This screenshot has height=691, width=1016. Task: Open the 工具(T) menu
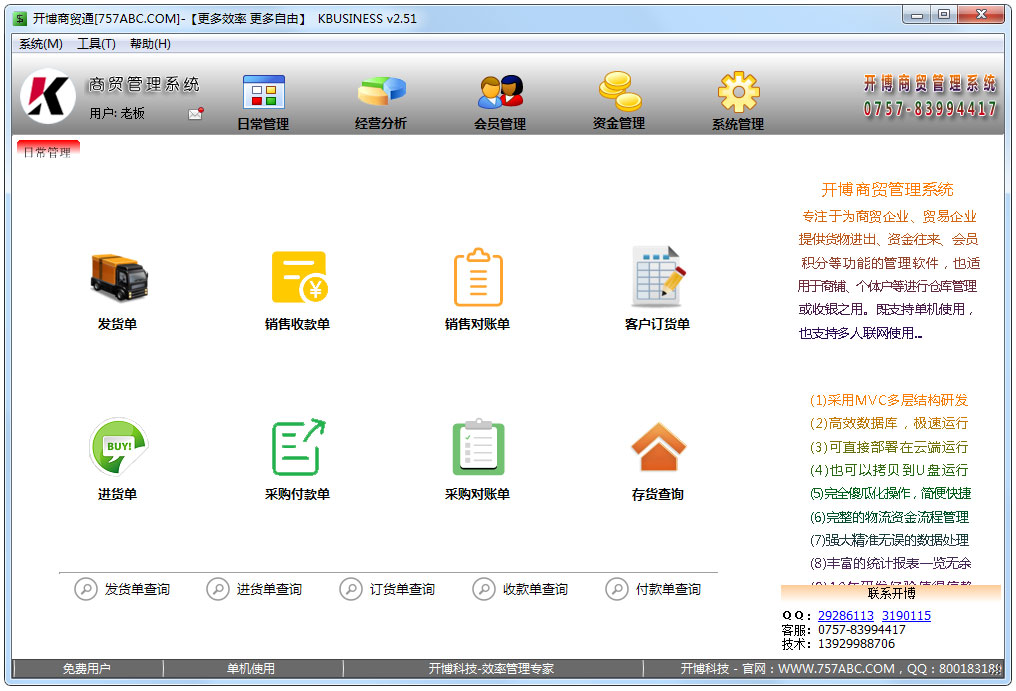tap(96, 44)
